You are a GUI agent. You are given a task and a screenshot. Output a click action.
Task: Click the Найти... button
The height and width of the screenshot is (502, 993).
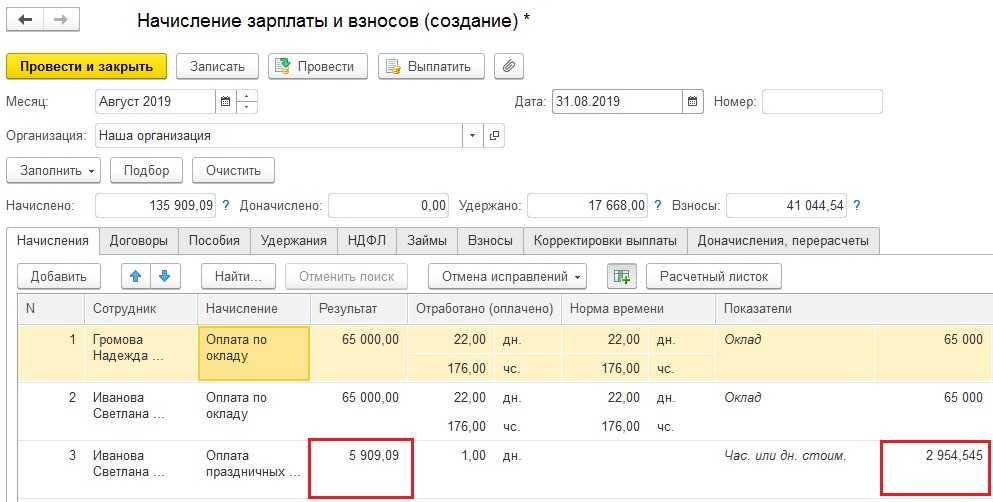[238, 276]
